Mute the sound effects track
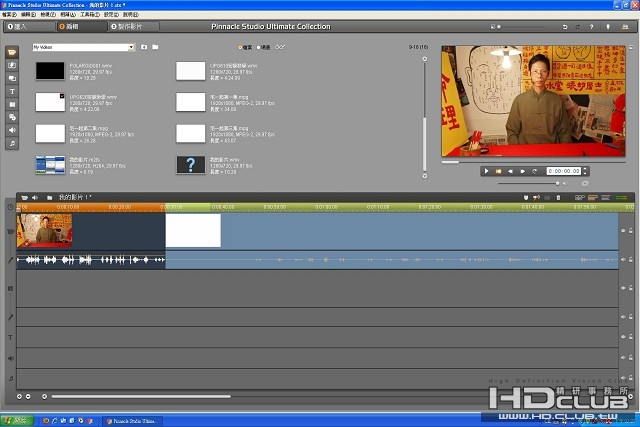The height and width of the screenshot is (427, 640). coord(623,357)
